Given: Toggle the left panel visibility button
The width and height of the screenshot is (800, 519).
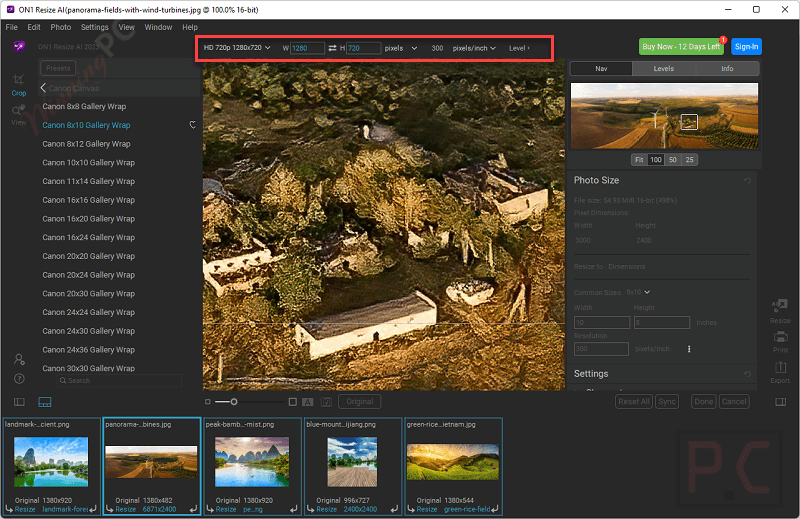Looking at the screenshot, I should click(19, 402).
